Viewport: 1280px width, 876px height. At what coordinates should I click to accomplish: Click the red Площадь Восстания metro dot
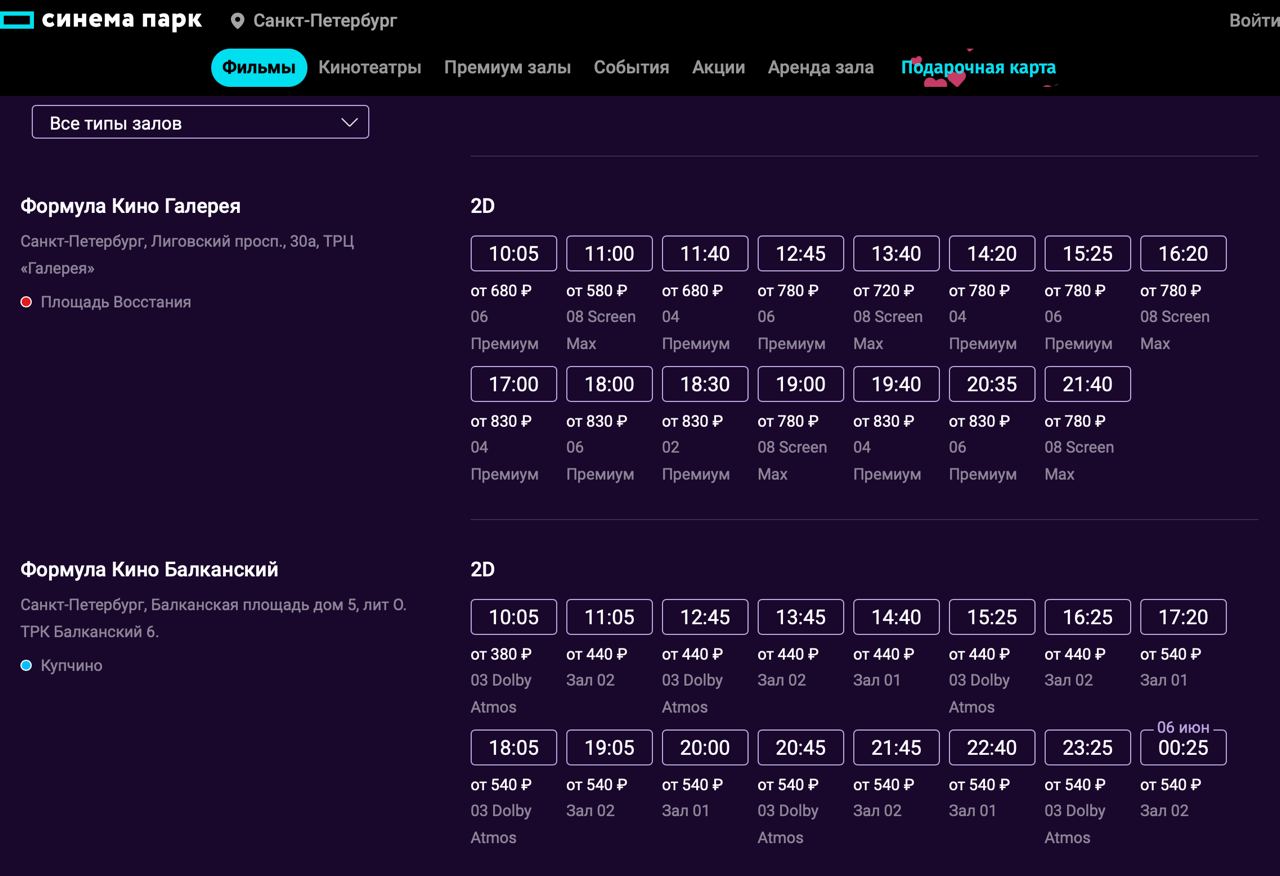click(x=26, y=302)
